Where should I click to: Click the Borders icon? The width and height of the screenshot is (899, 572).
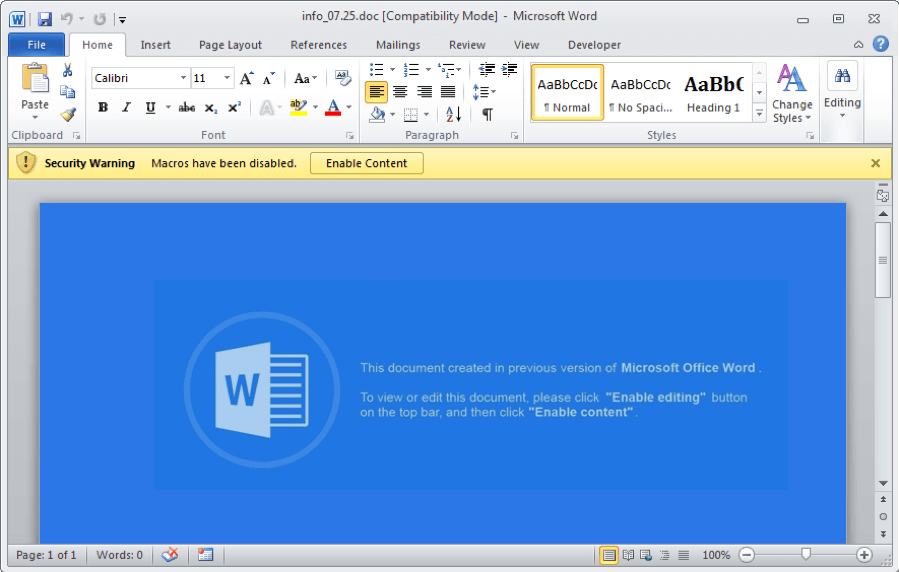(411, 115)
